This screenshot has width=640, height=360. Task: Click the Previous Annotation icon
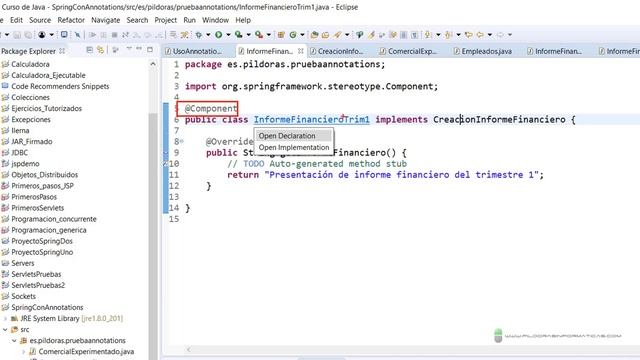(x=448, y=35)
